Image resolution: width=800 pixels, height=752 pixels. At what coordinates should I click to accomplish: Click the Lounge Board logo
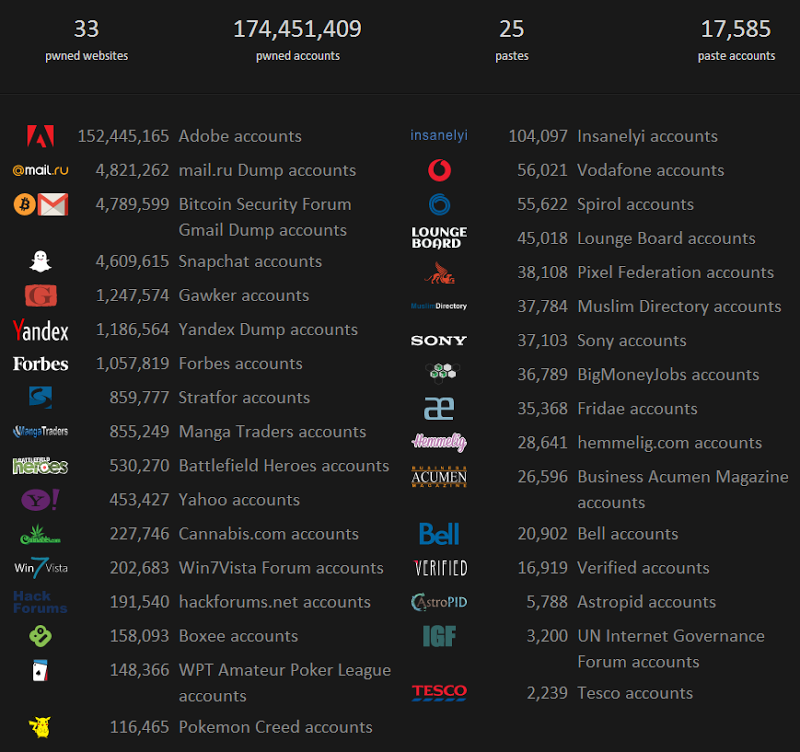(x=439, y=238)
